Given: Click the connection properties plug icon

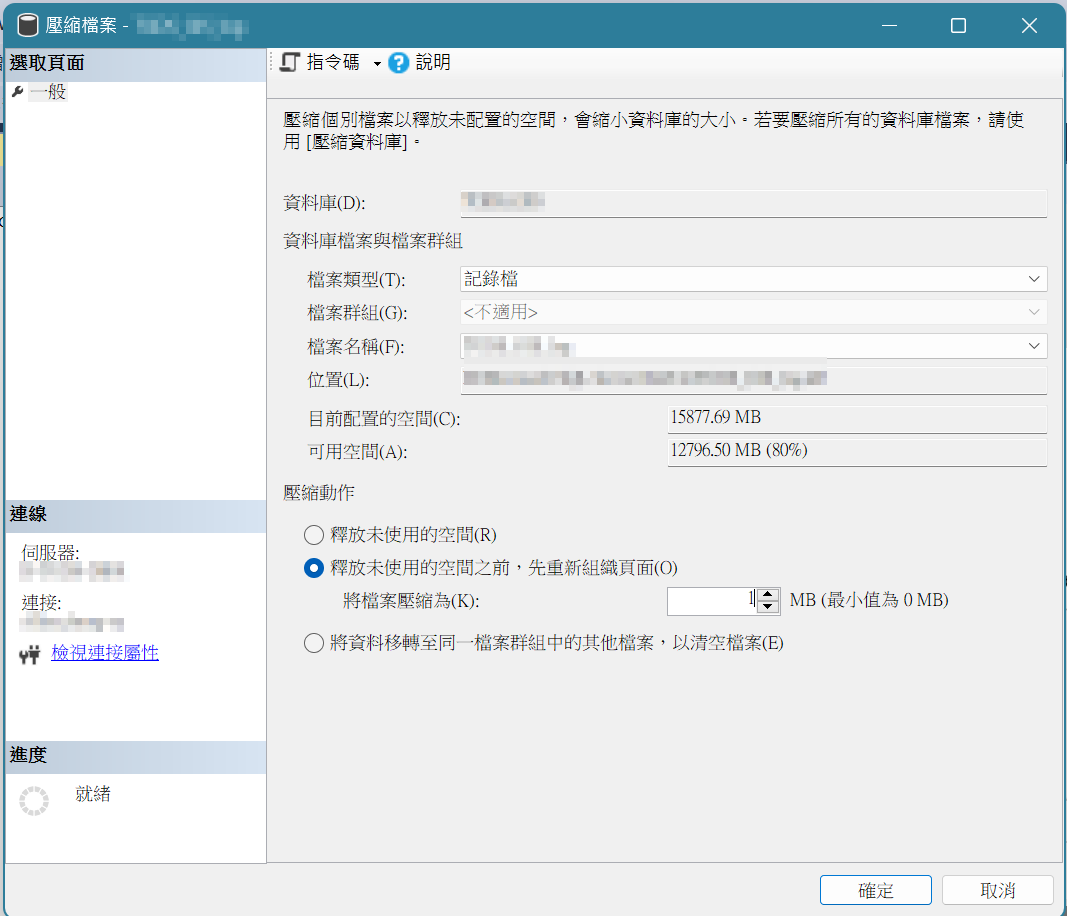Looking at the screenshot, I should tap(30, 655).
